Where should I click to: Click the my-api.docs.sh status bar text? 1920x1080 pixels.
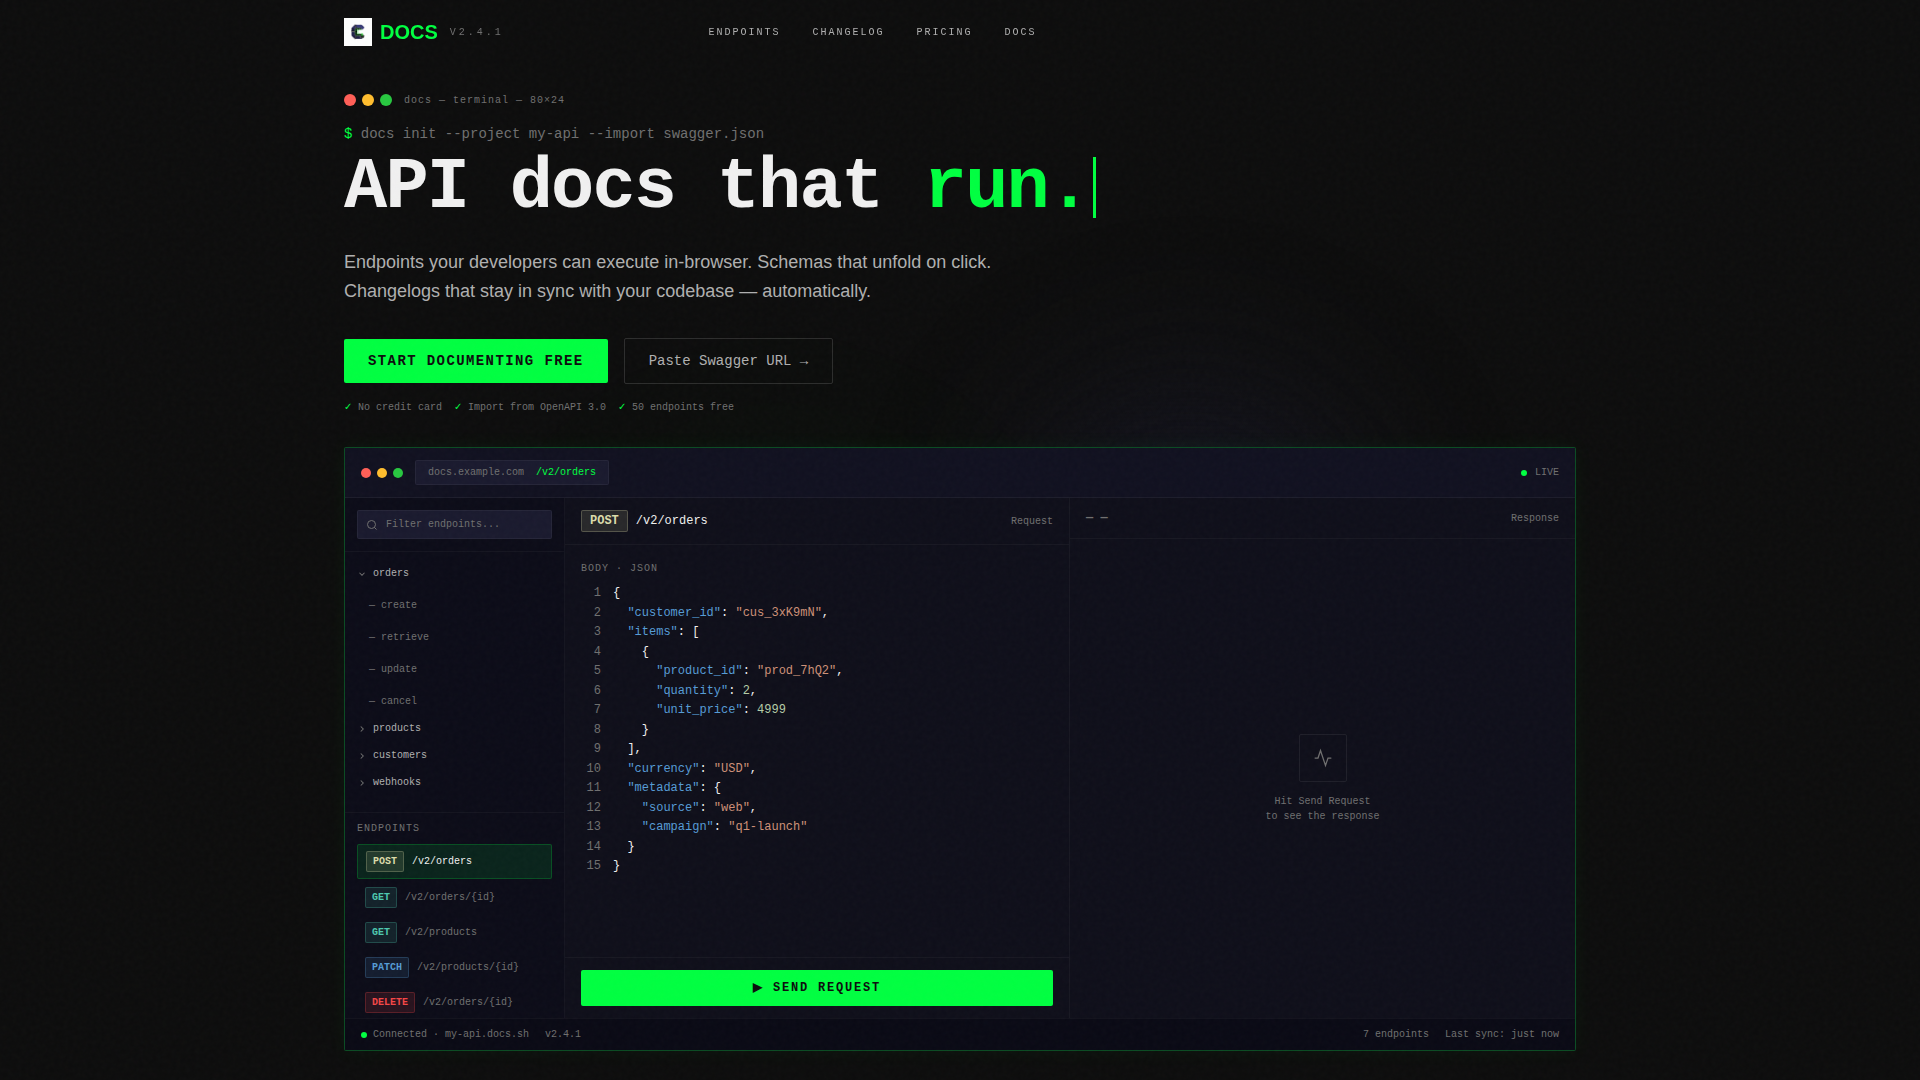click(x=487, y=1034)
